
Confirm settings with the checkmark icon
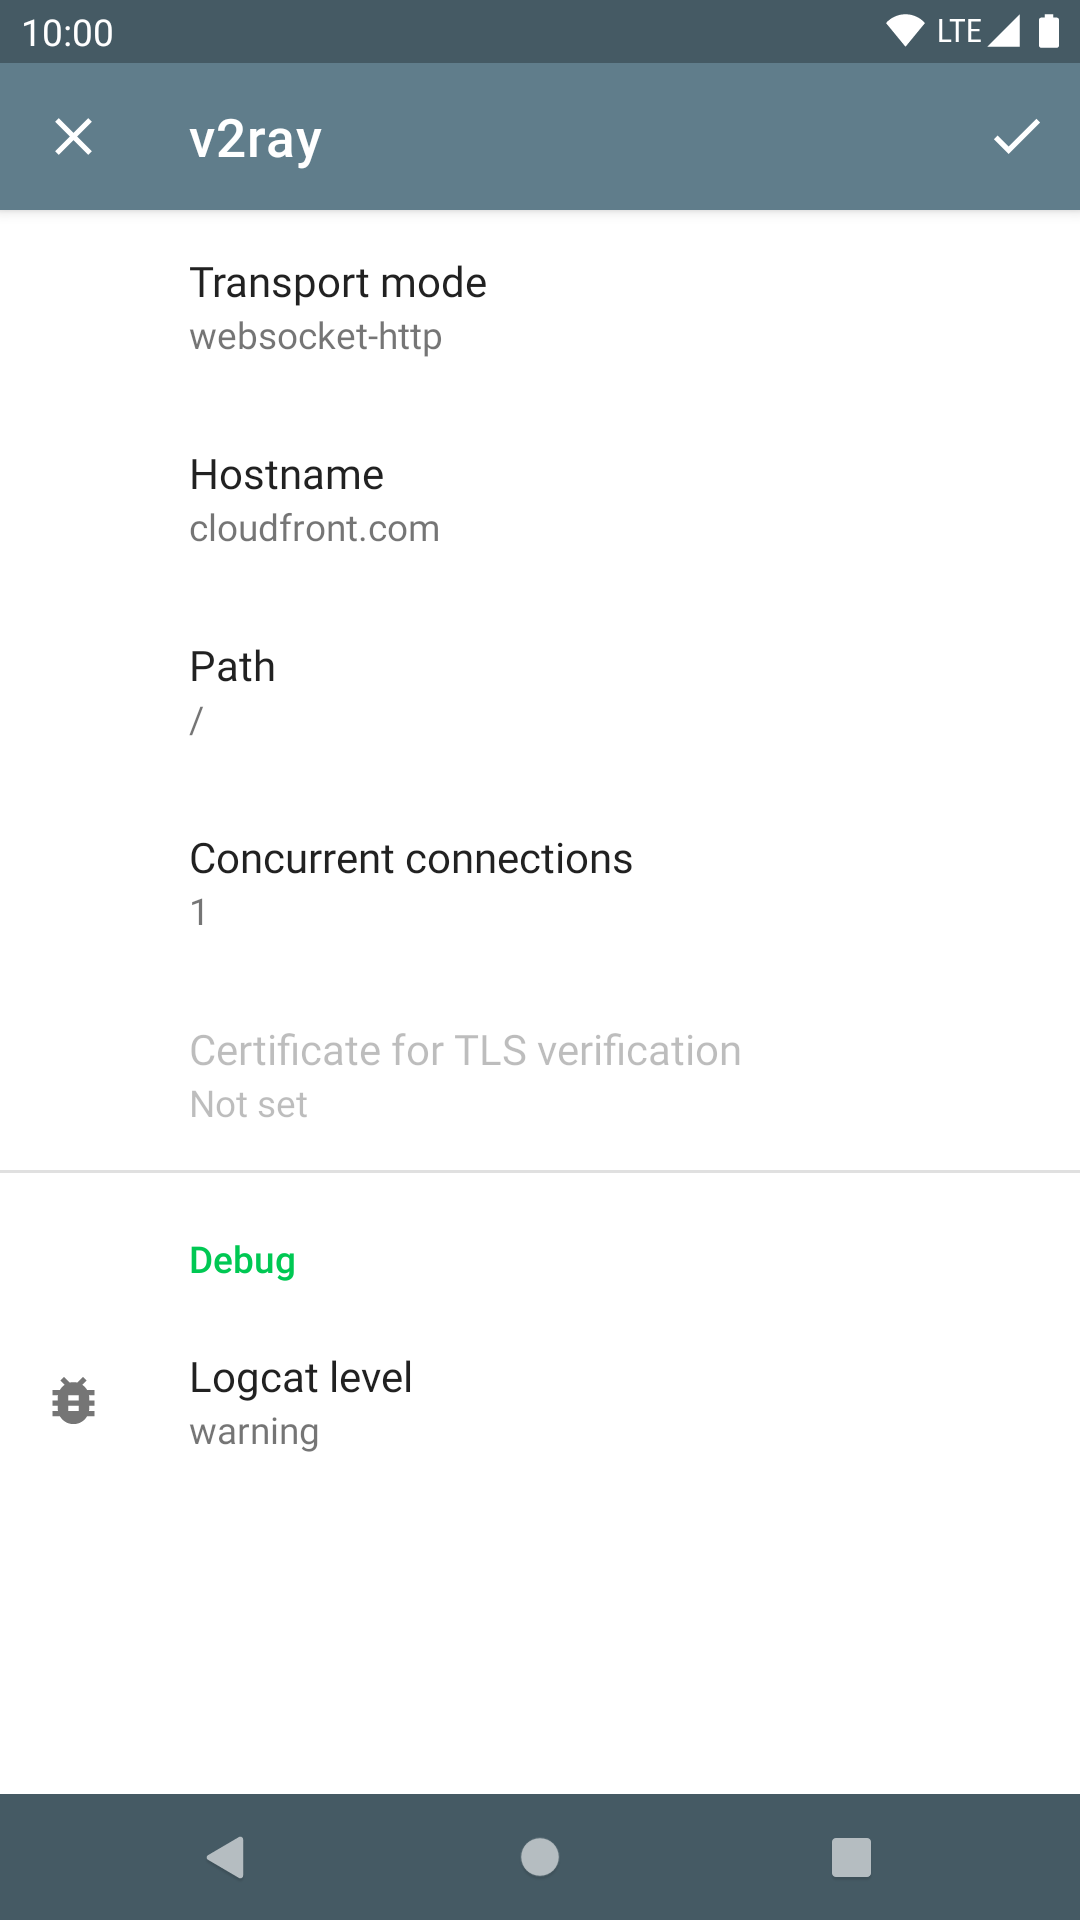click(x=1016, y=137)
